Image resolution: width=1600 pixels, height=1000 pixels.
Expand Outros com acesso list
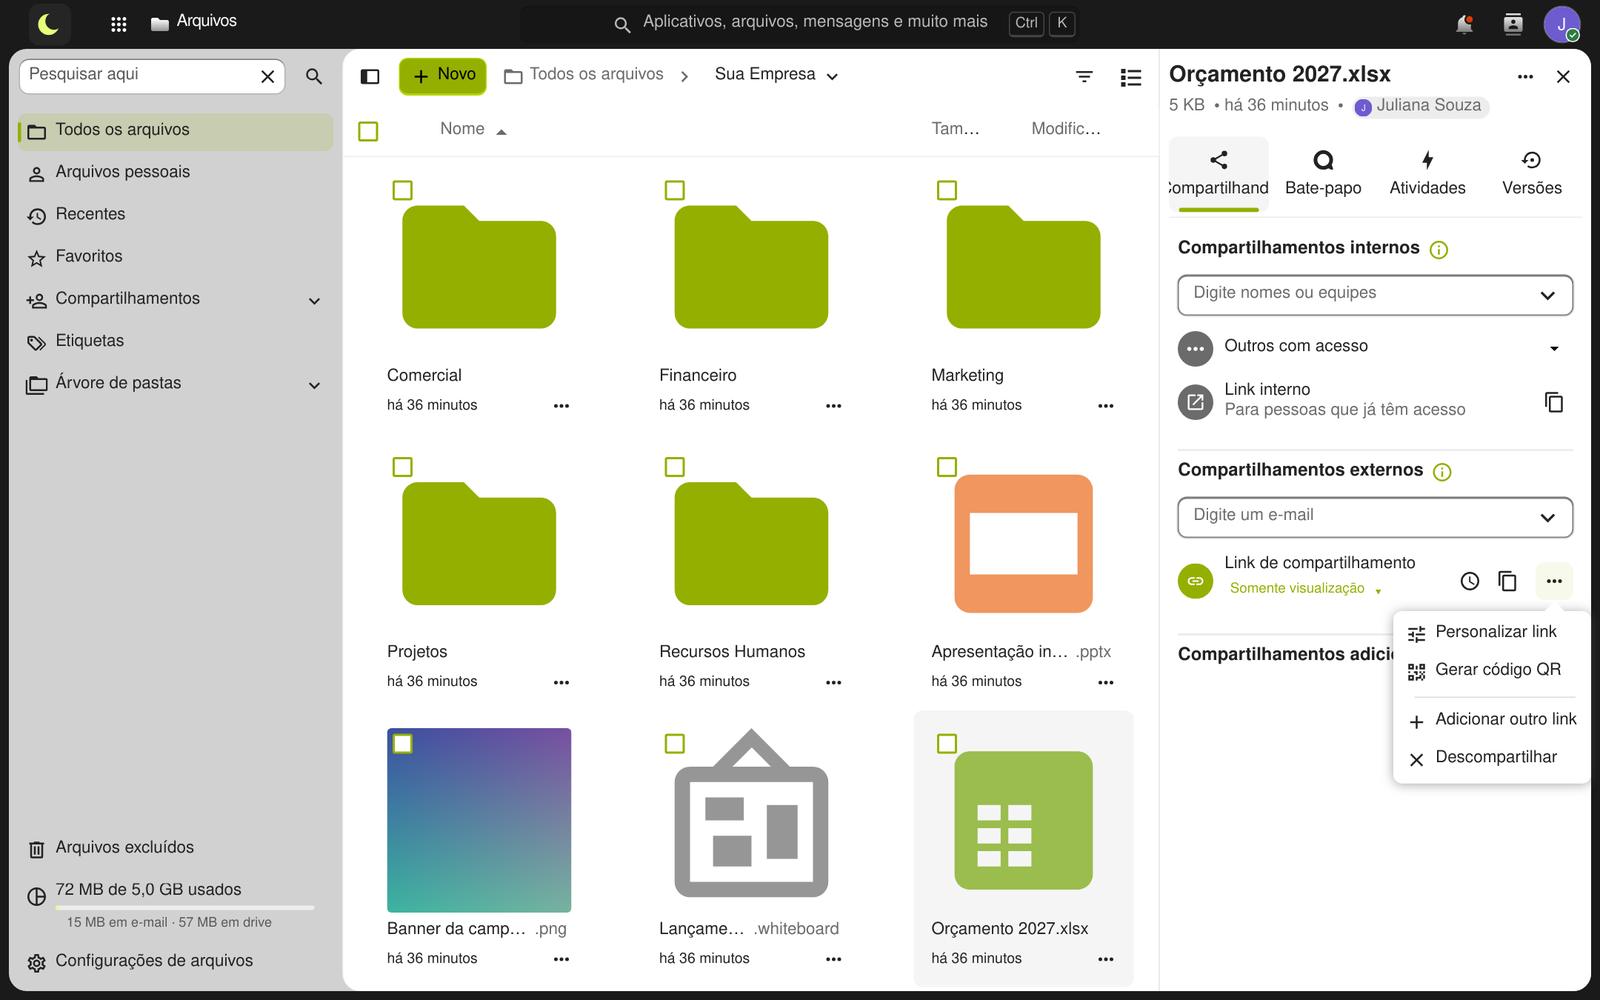point(1554,348)
